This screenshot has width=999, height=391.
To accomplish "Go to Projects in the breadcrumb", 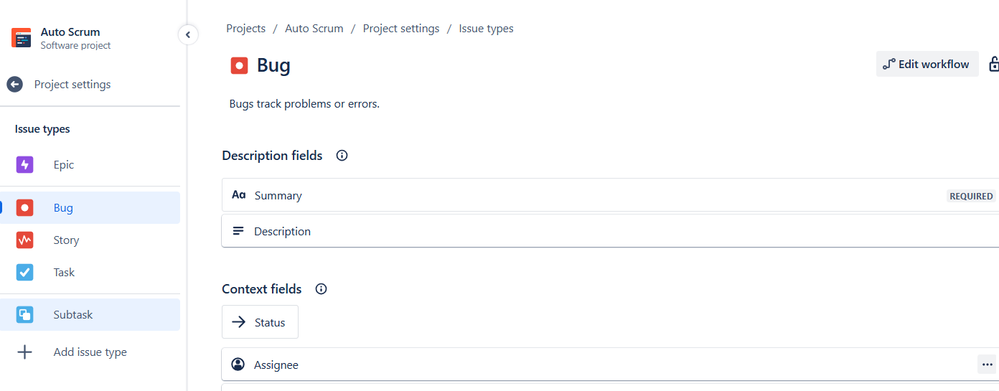I will [x=246, y=29].
